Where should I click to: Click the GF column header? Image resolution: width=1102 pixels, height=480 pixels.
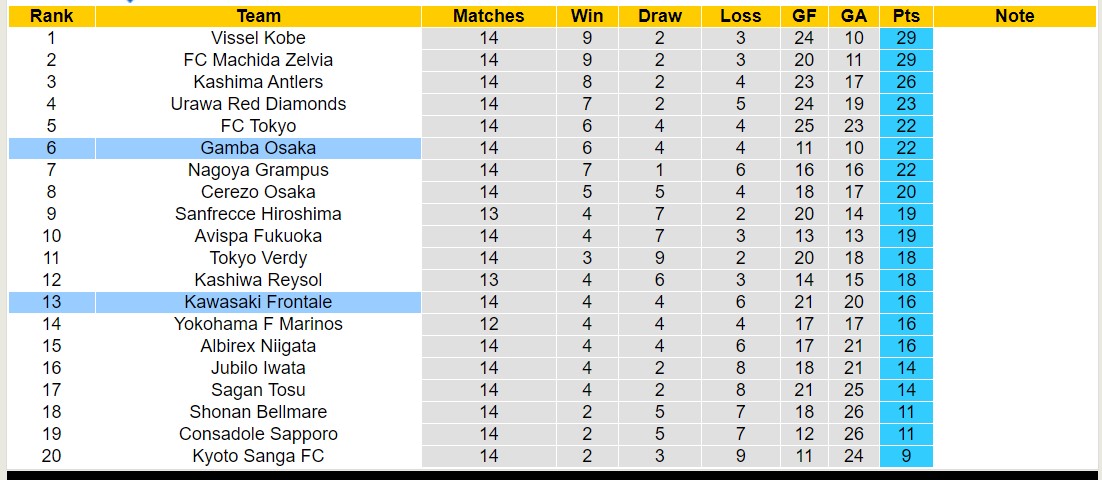[803, 16]
